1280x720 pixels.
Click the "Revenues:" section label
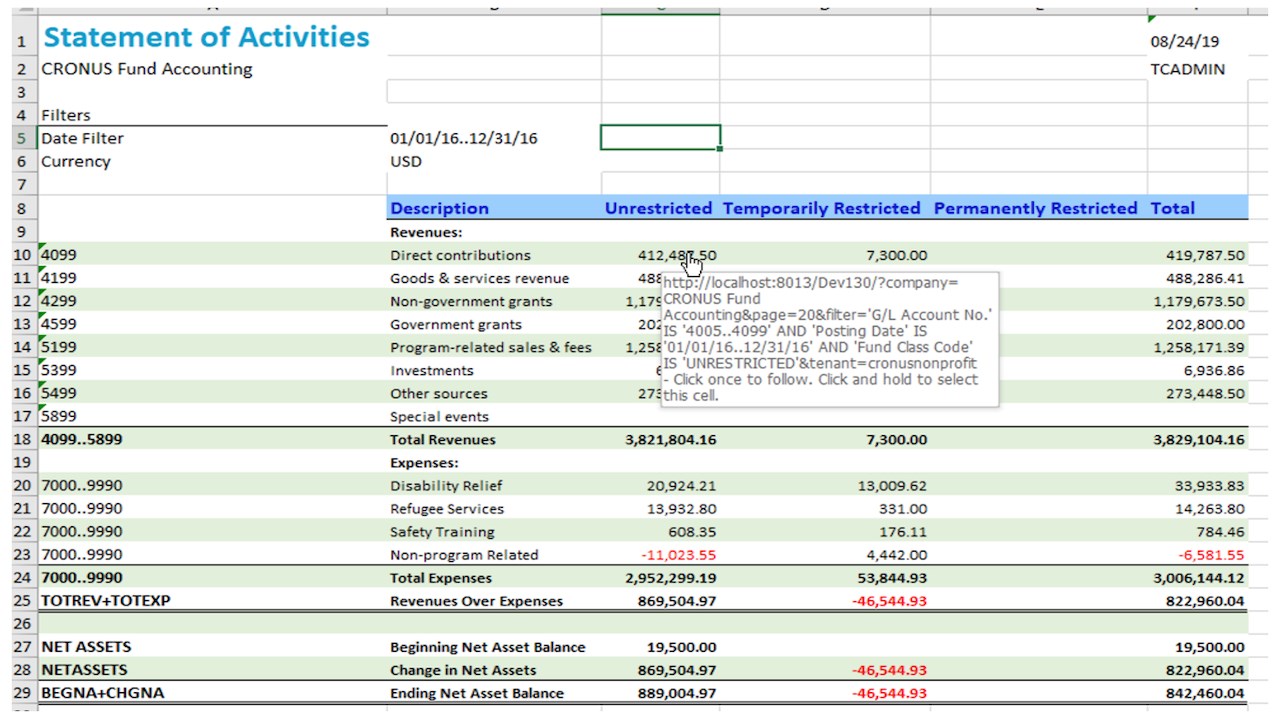(x=427, y=232)
